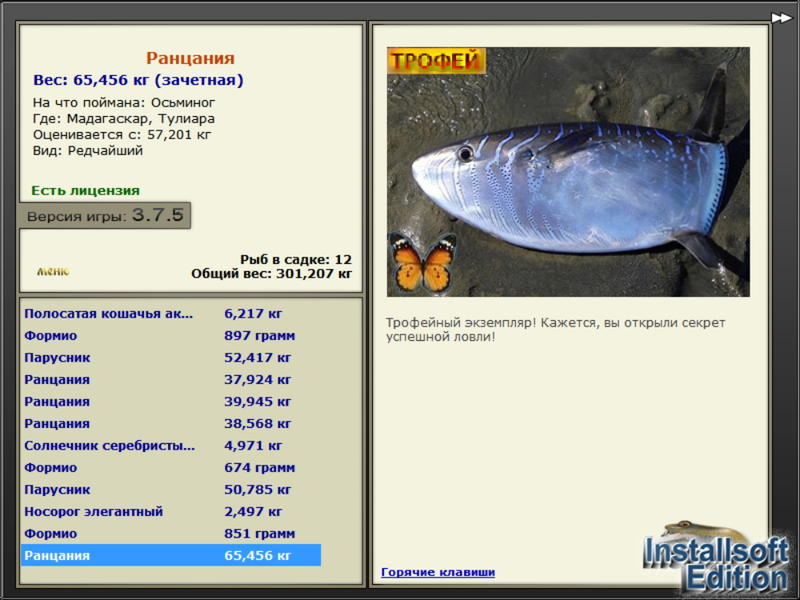Select the Парусник 50,785 кг row

171,489
